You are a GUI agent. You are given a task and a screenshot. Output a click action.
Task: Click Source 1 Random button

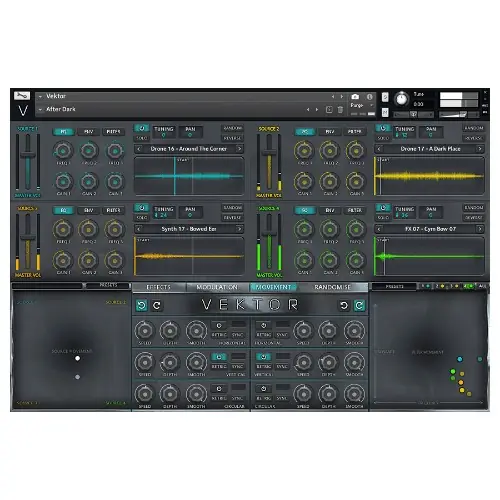(x=233, y=128)
